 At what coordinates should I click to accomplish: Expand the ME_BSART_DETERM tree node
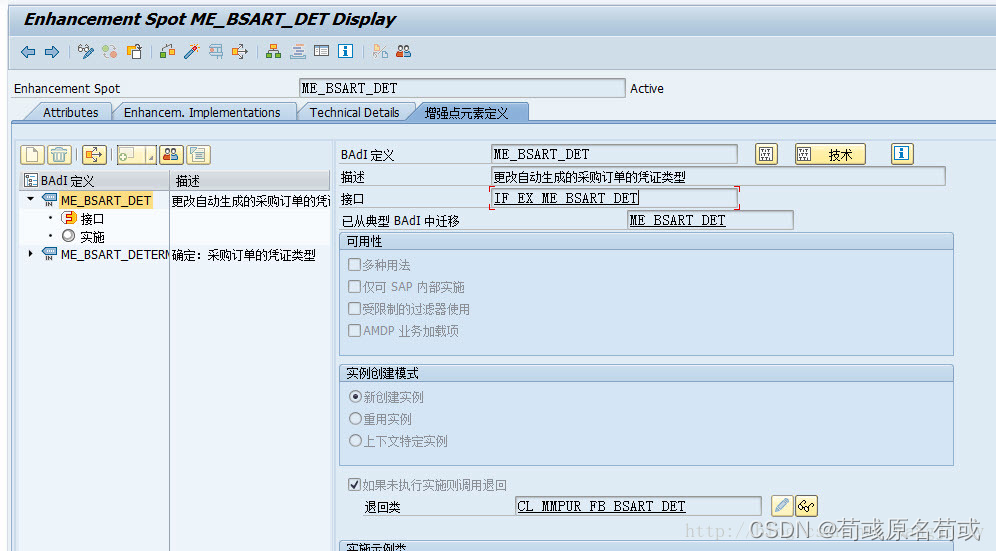point(30,254)
